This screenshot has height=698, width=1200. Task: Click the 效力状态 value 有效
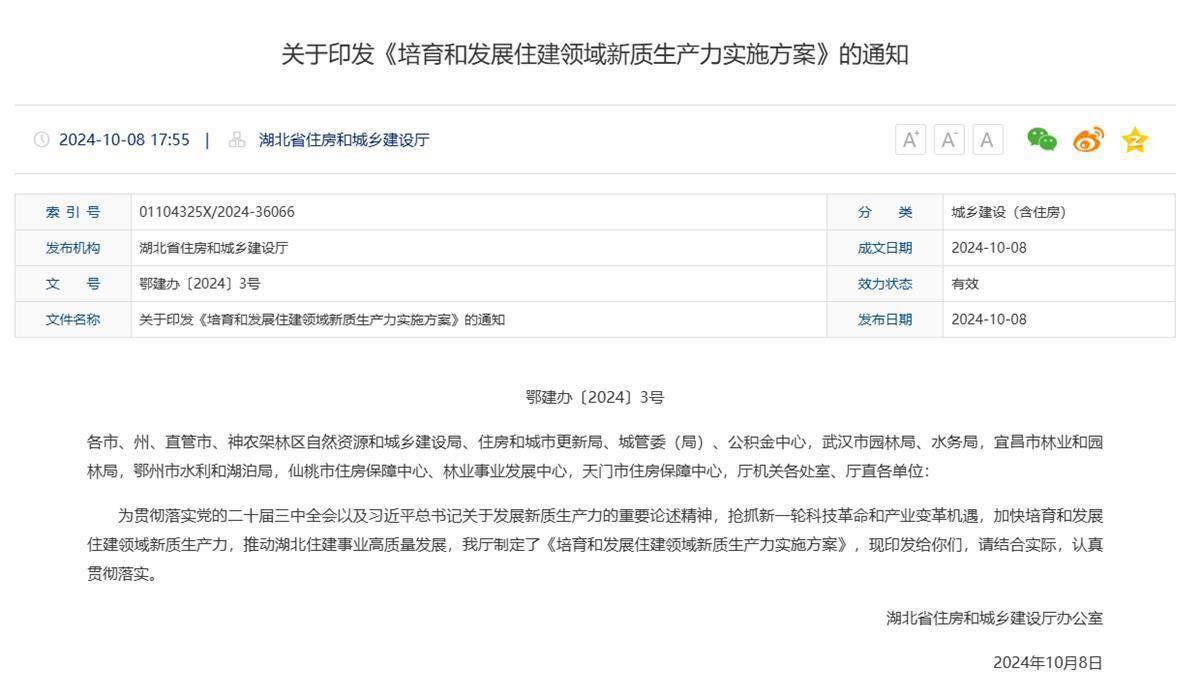pyautogui.click(x=965, y=284)
